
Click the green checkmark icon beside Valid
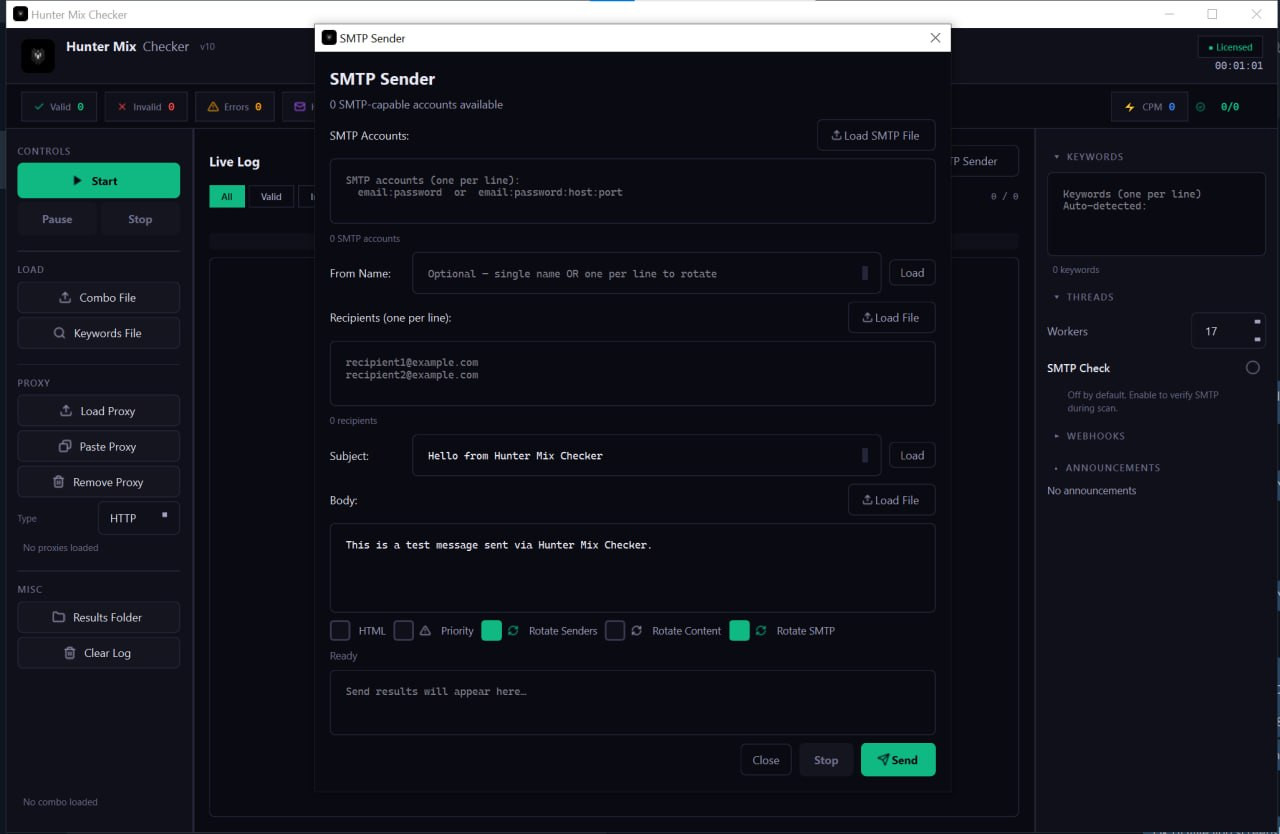pos(39,107)
